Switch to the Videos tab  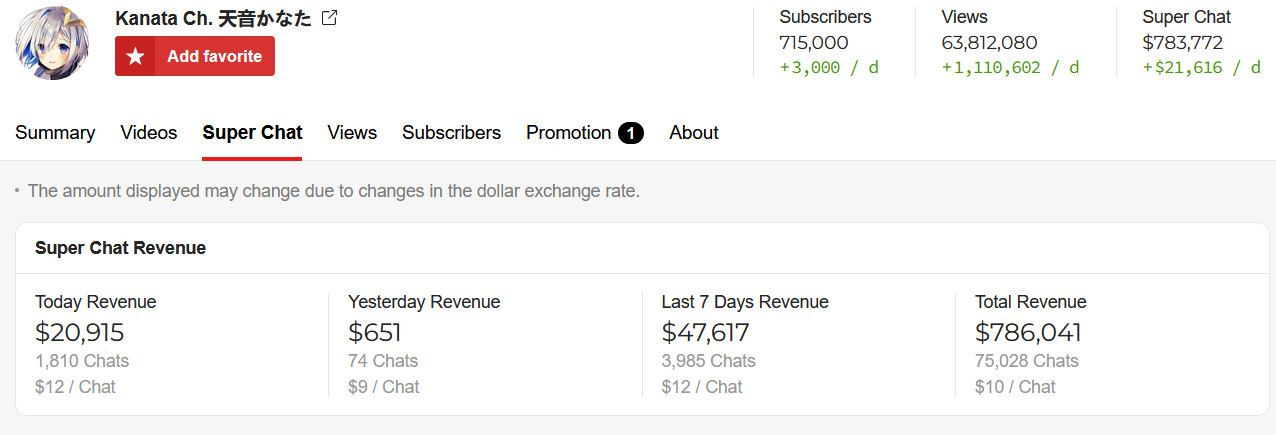coord(149,133)
